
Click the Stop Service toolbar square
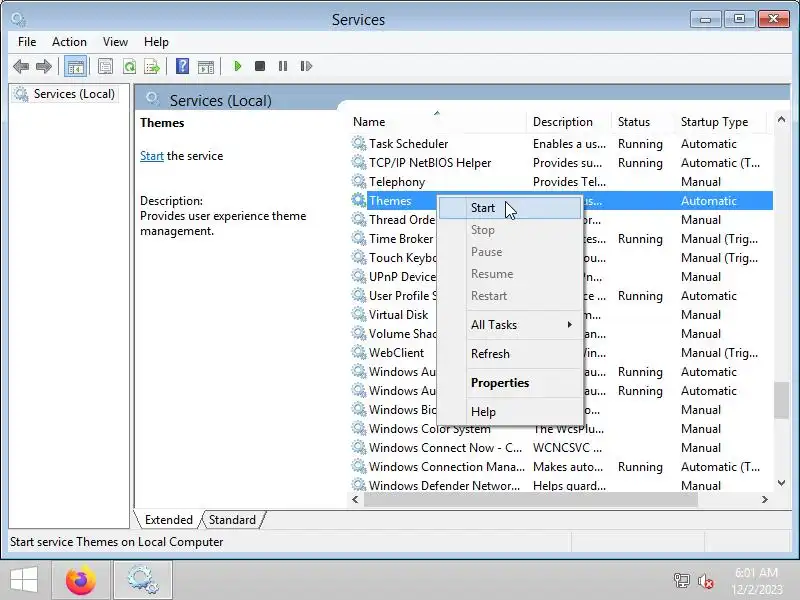[x=260, y=66]
